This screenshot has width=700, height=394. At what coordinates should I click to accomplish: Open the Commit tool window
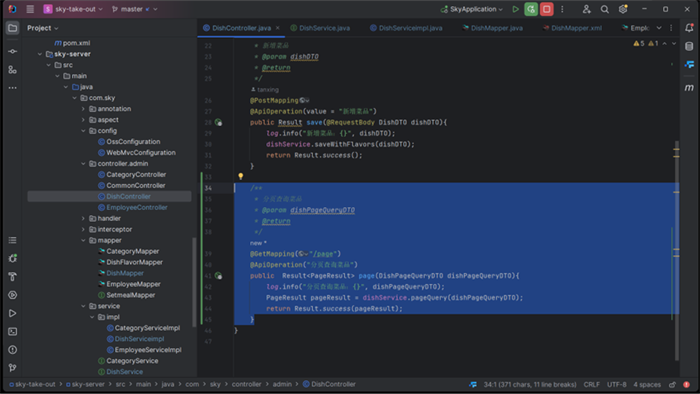[12, 51]
